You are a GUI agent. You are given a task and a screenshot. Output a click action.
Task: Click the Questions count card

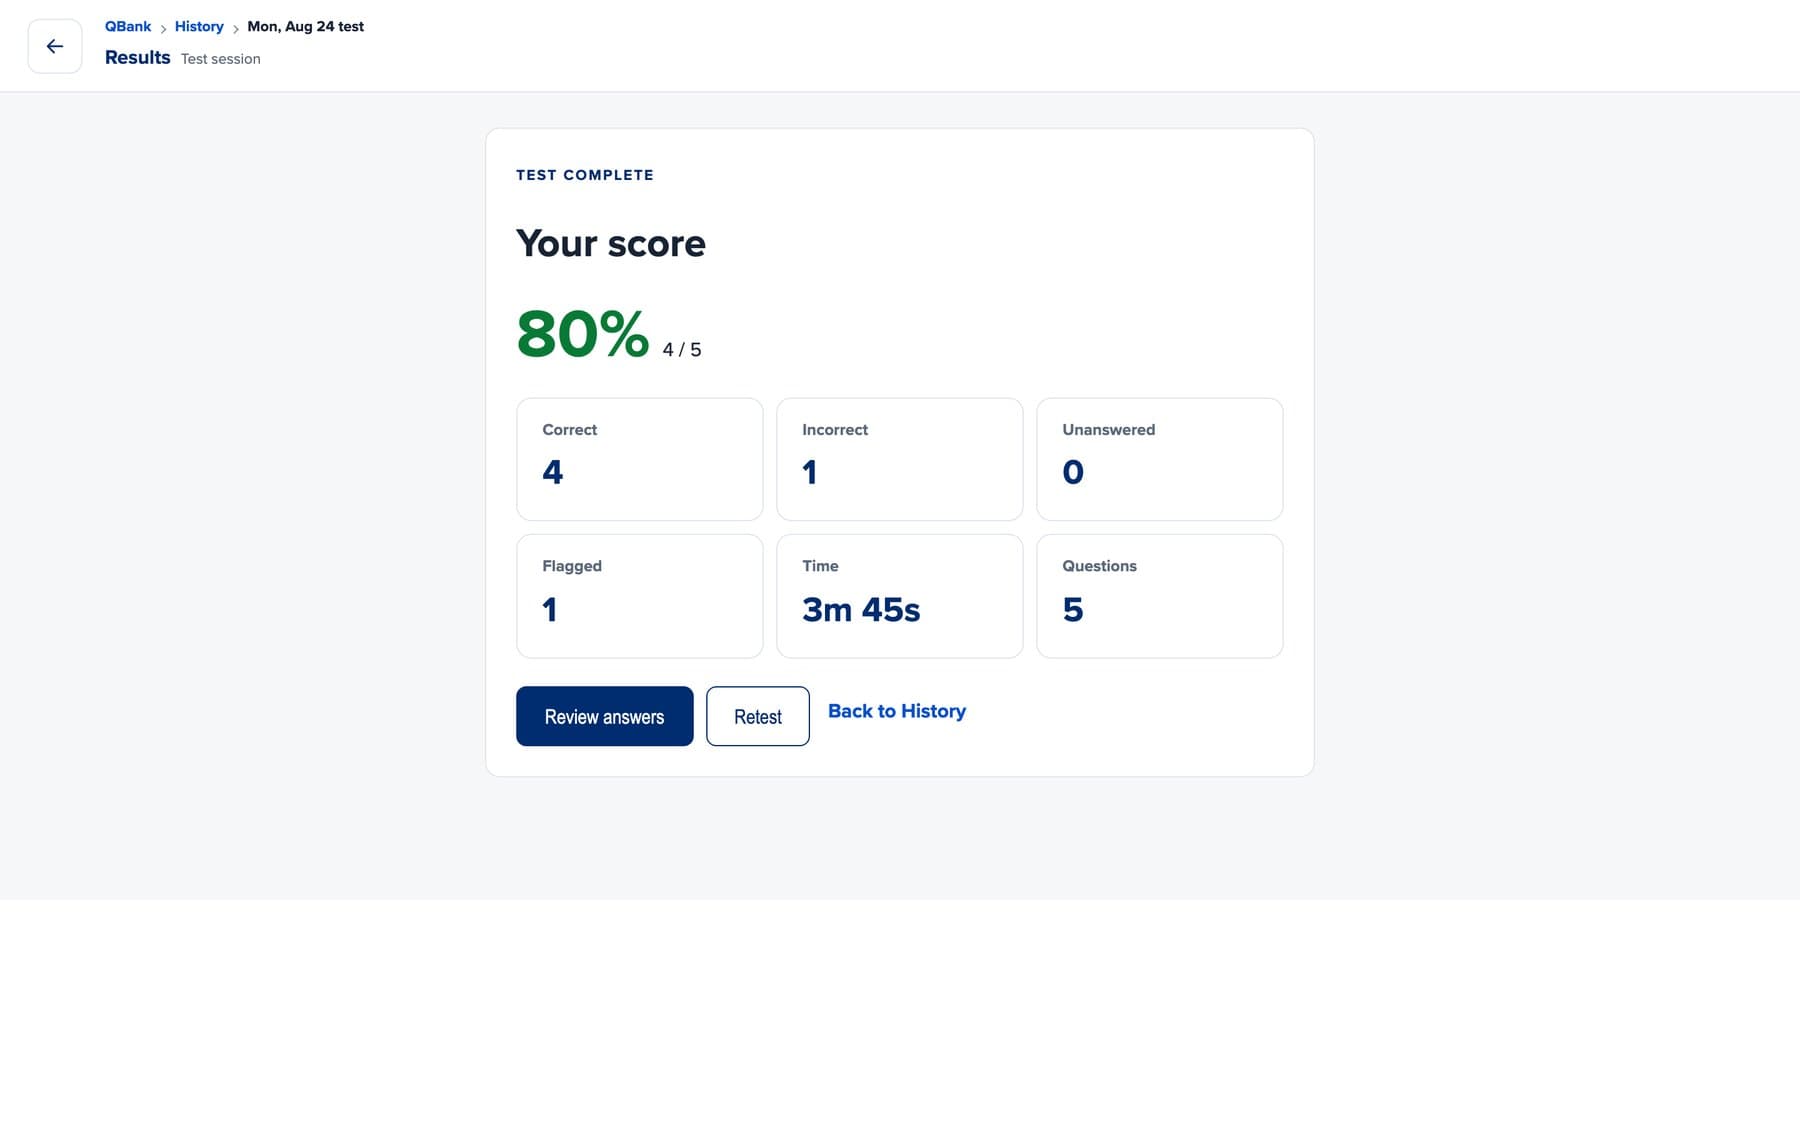click(x=1159, y=596)
